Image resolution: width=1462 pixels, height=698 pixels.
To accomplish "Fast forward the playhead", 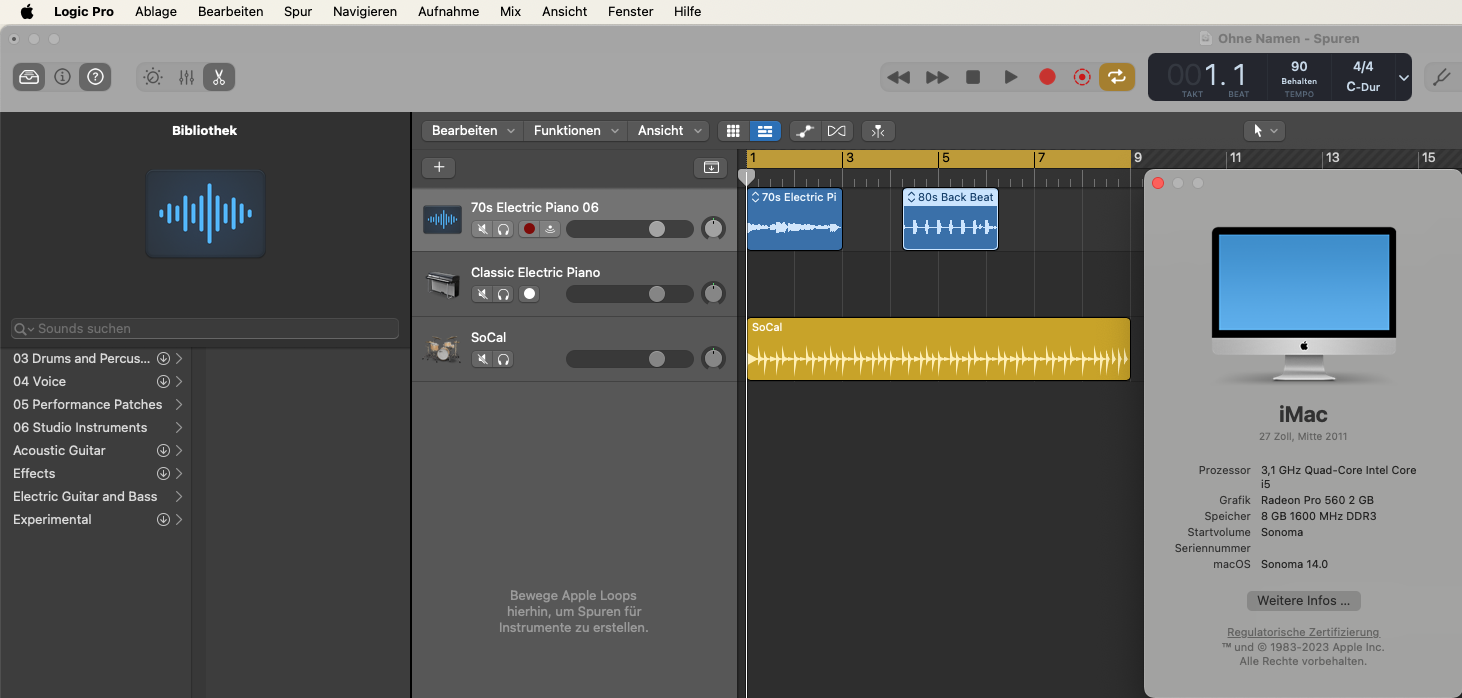I will pyautogui.click(x=937, y=77).
